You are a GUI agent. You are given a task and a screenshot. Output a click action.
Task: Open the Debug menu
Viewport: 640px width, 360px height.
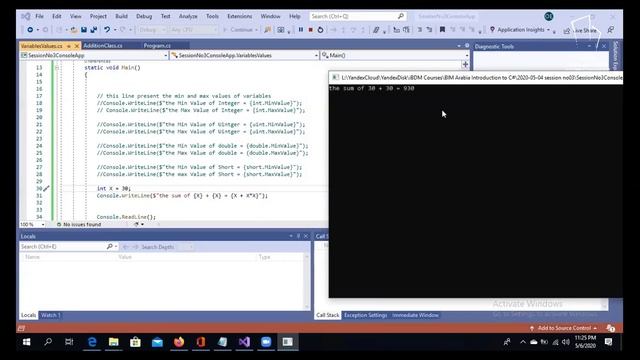point(144,16)
